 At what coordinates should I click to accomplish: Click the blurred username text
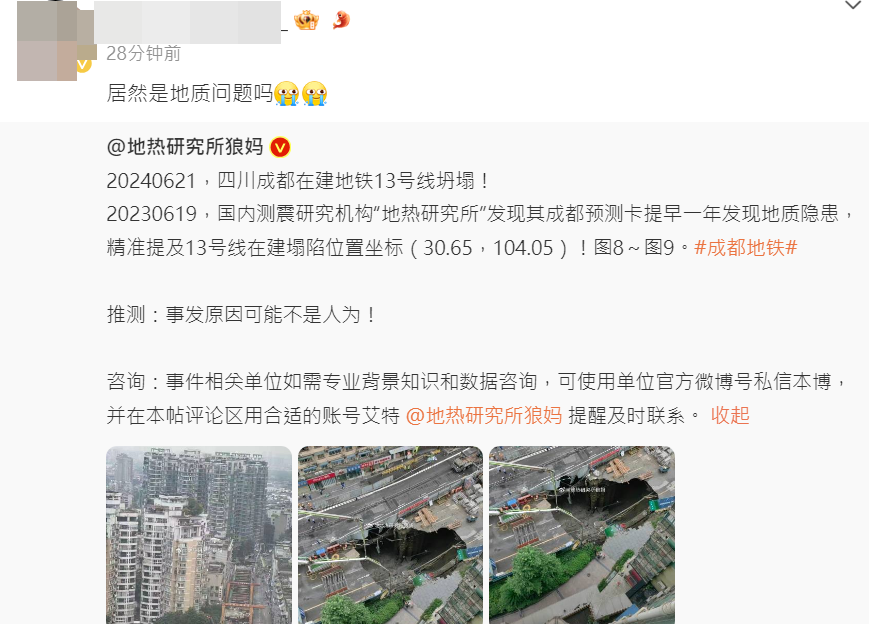click(x=187, y=22)
